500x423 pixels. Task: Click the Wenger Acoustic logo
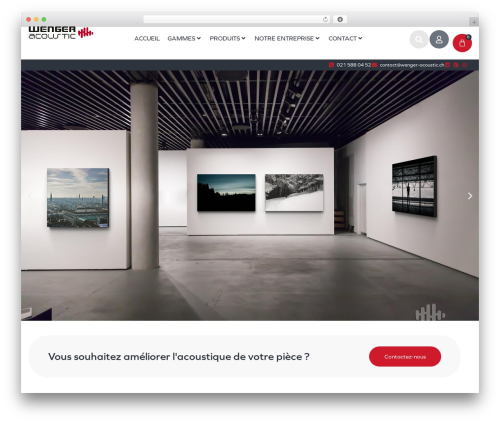click(61, 33)
